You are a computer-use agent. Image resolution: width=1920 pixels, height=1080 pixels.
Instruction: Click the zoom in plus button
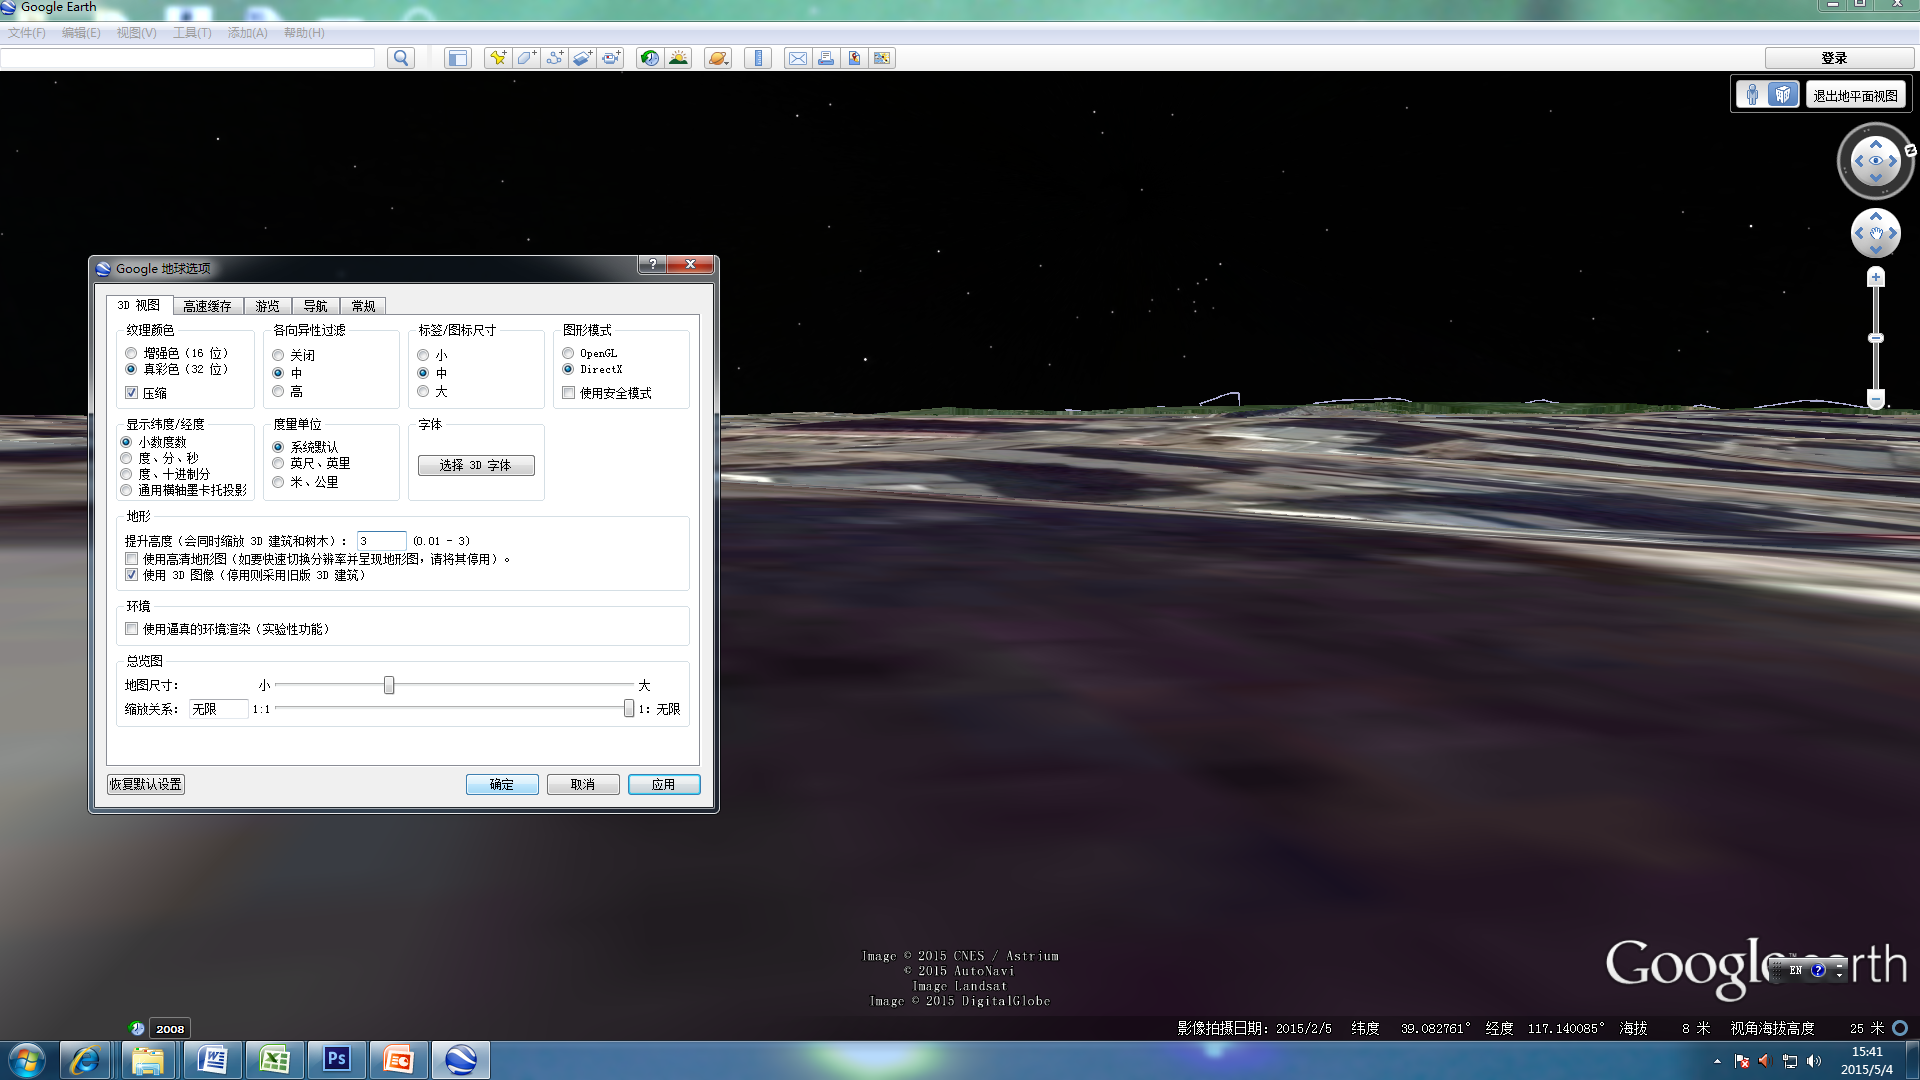[1876, 277]
